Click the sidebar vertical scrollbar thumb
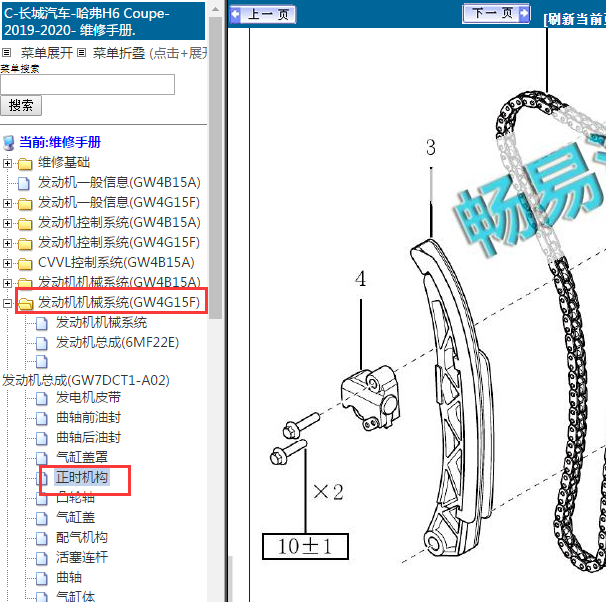 click(216, 168)
